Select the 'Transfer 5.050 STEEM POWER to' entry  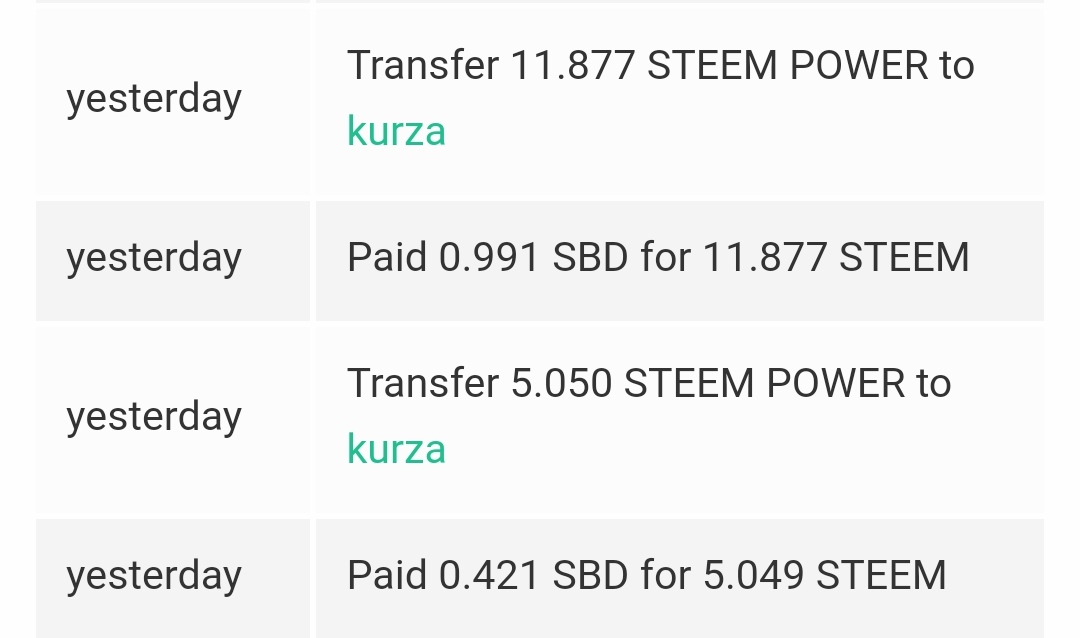[x=649, y=383]
